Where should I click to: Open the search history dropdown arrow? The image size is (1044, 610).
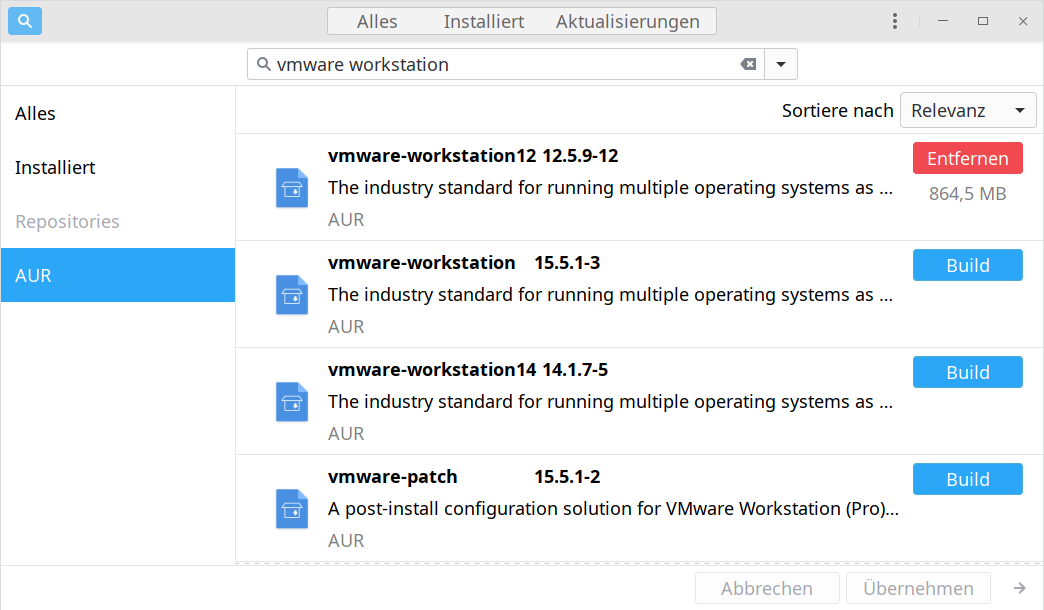point(781,65)
